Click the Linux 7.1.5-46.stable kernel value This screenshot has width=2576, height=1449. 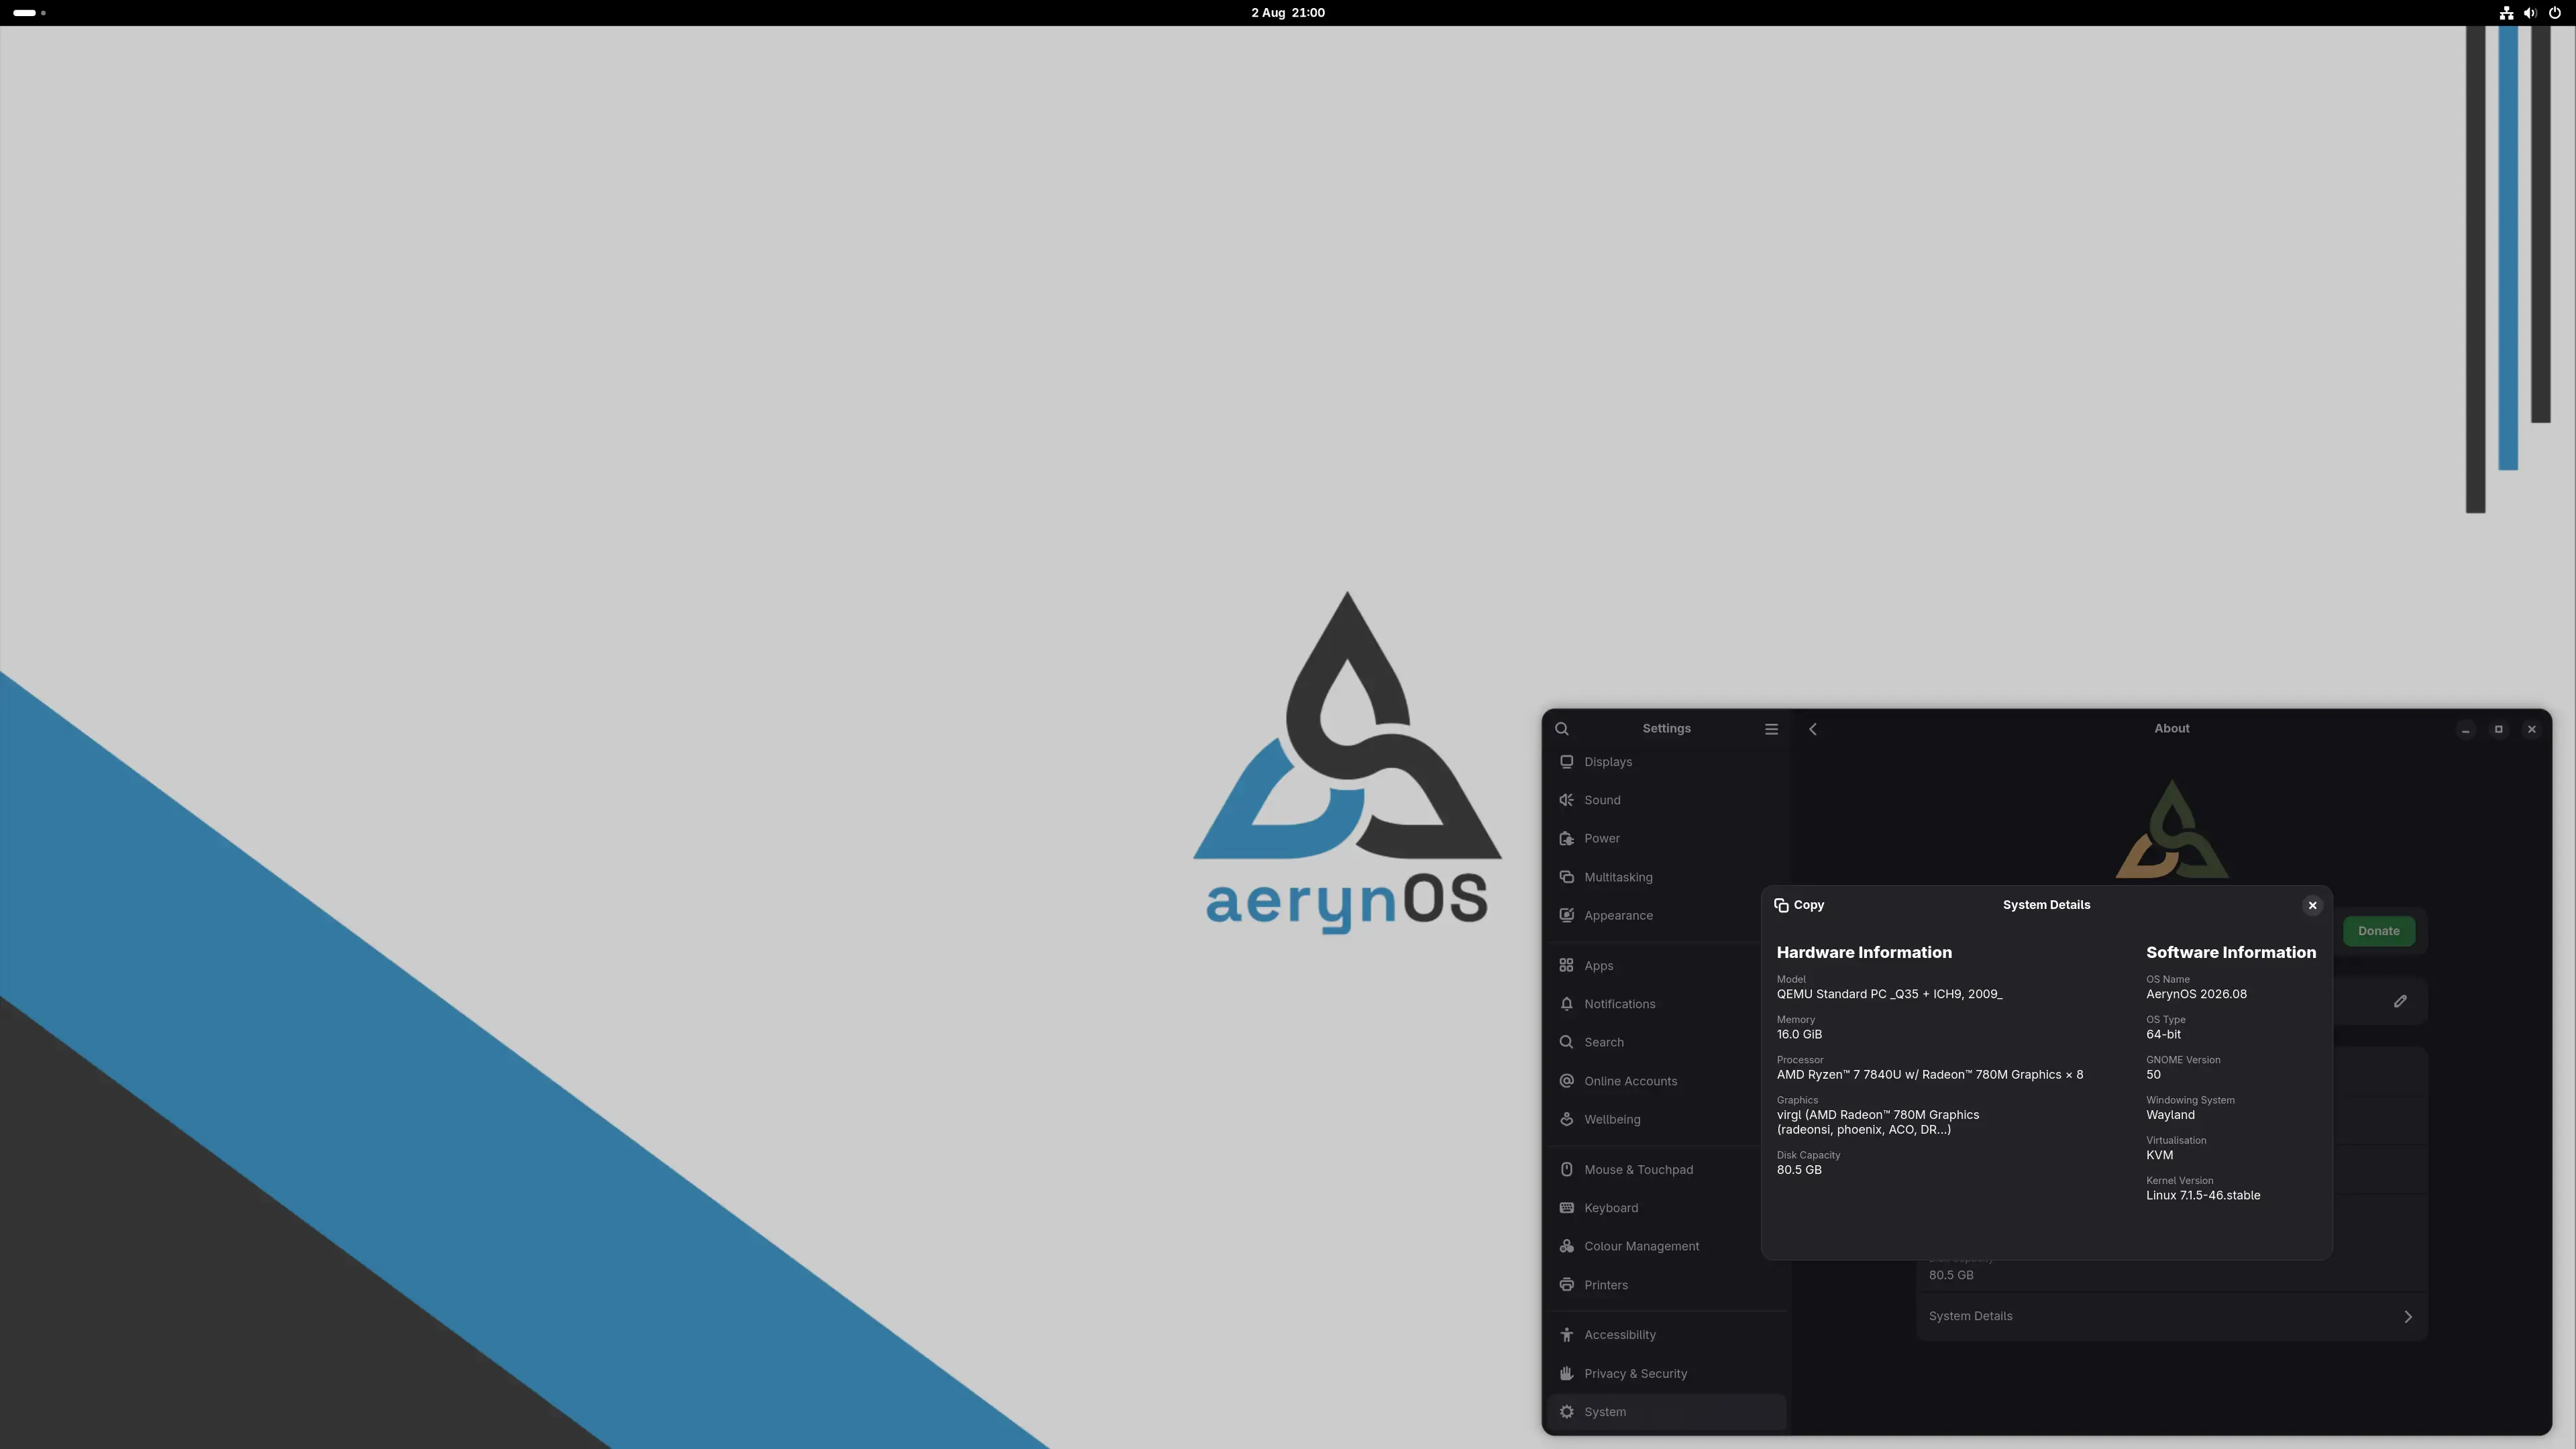coord(2203,1195)
